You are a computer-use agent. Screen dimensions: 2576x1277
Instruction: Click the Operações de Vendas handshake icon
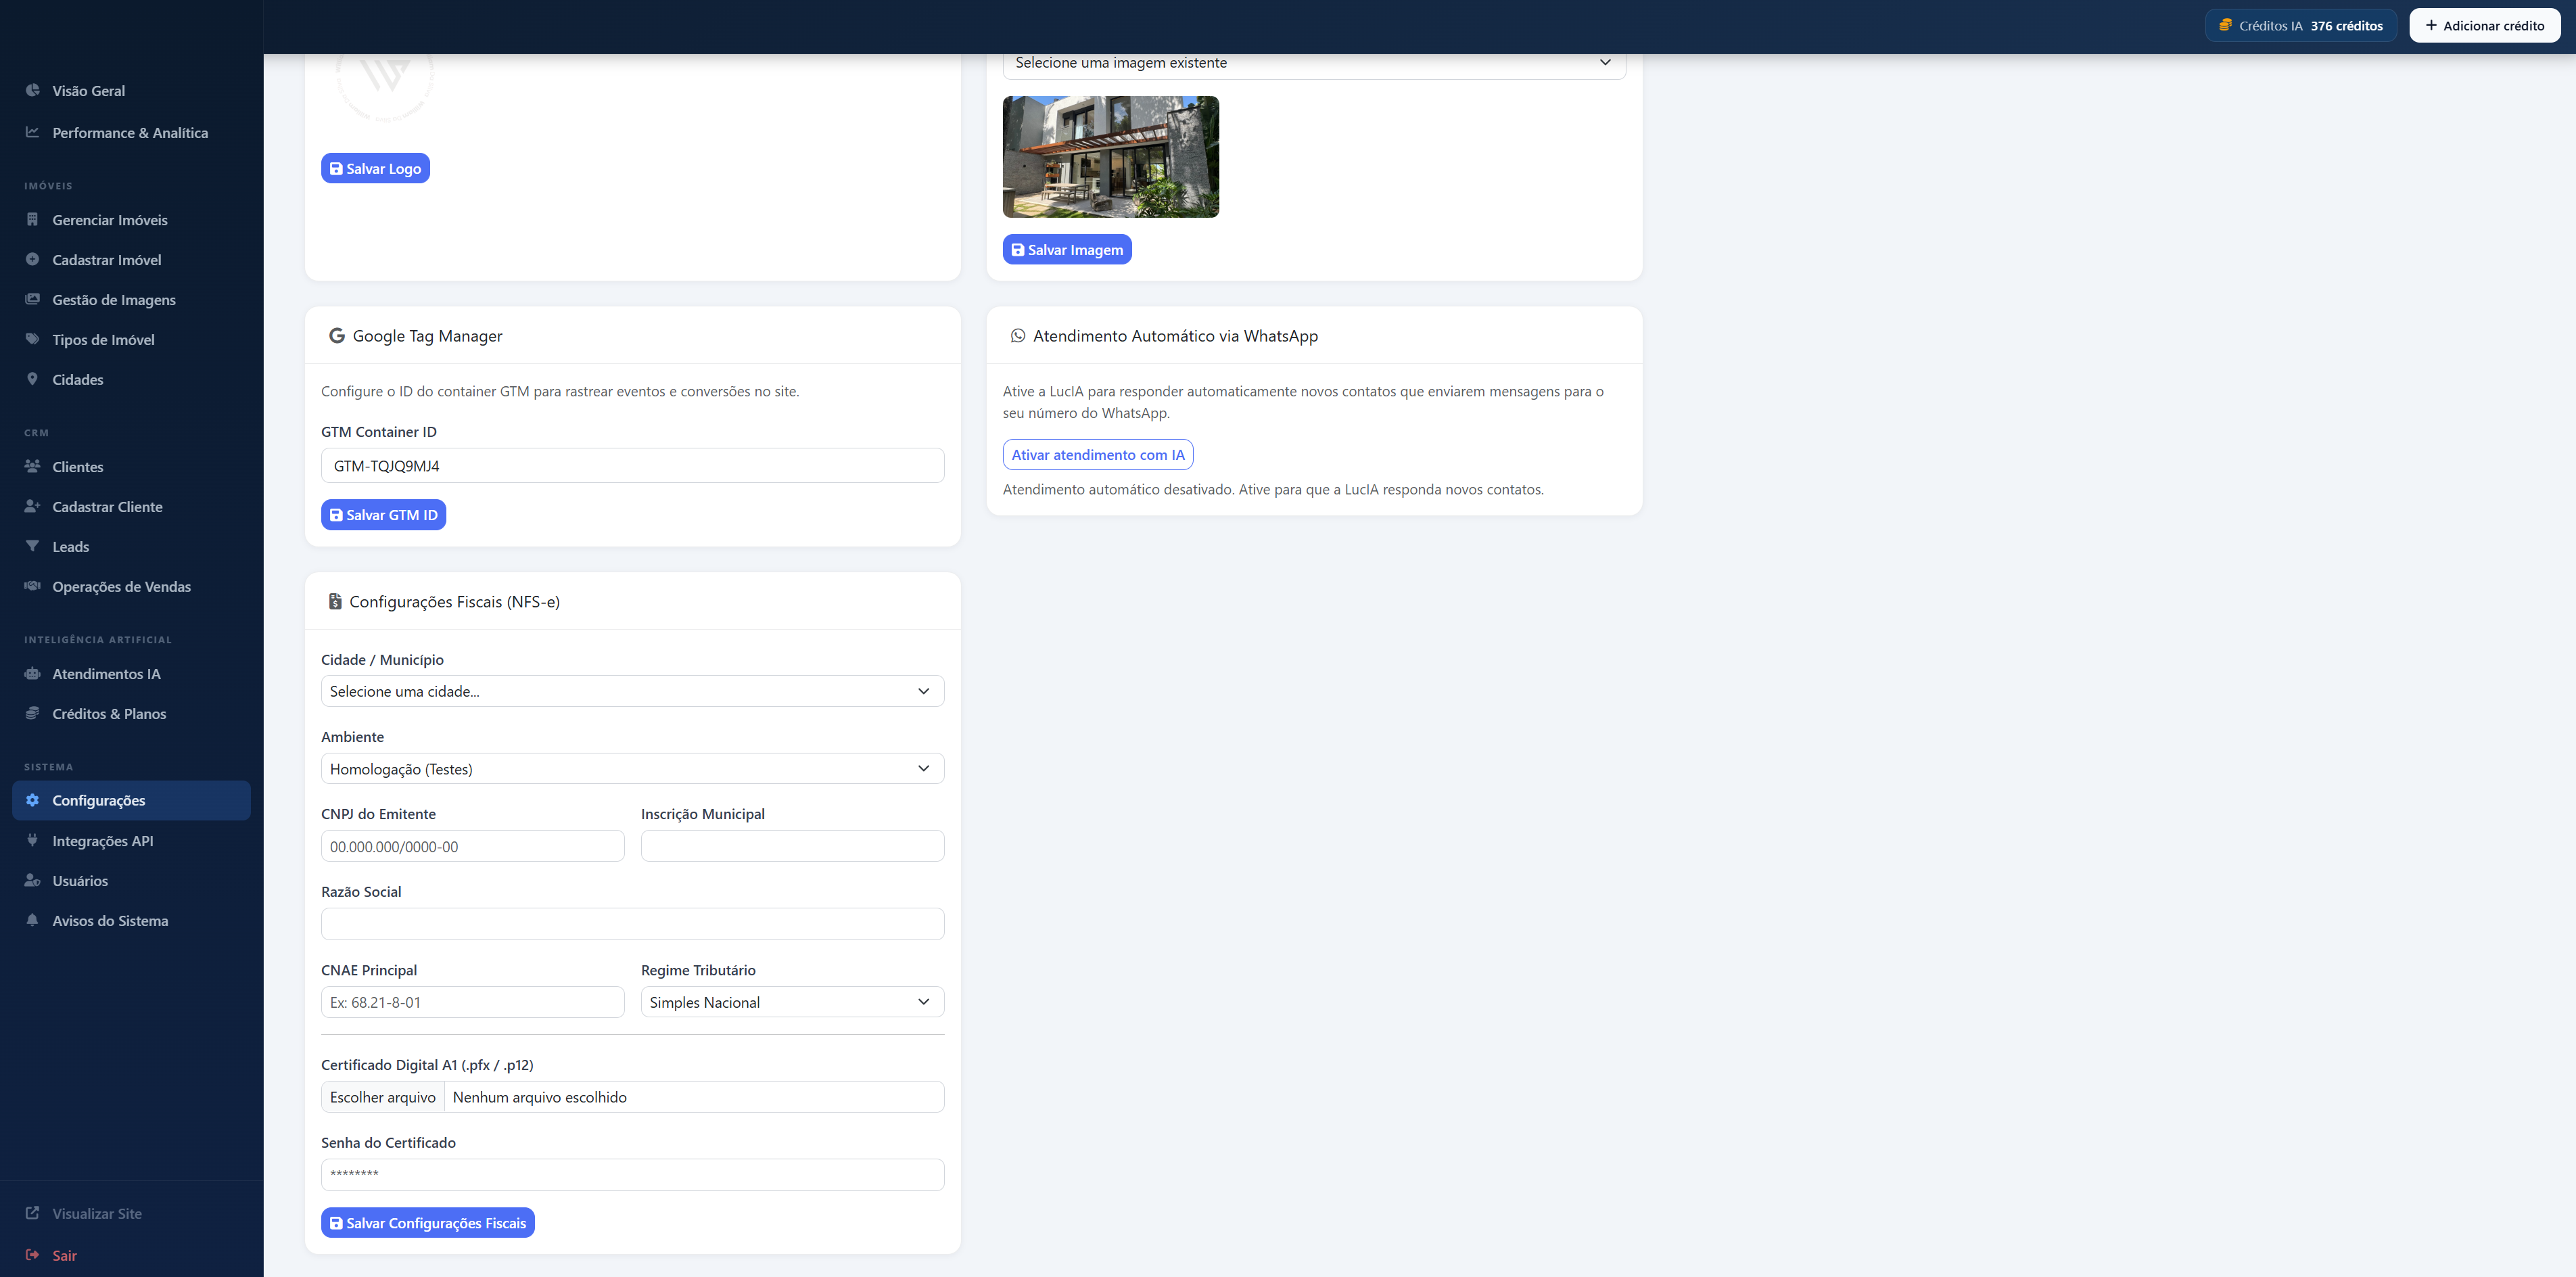pos(32,586)
